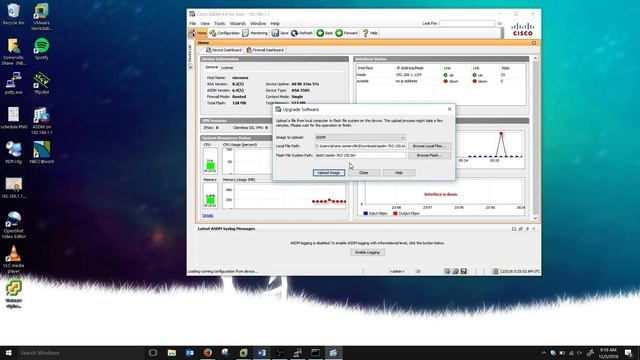Screen dimensions: 640x360
Task: Click the green Forward arrow icon
Action: (339, 33)
